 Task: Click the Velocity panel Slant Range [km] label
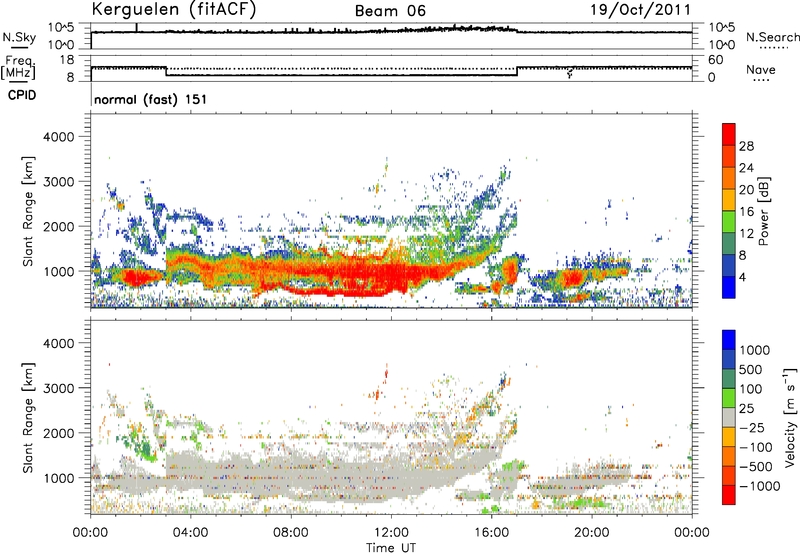tap(28, 418)
